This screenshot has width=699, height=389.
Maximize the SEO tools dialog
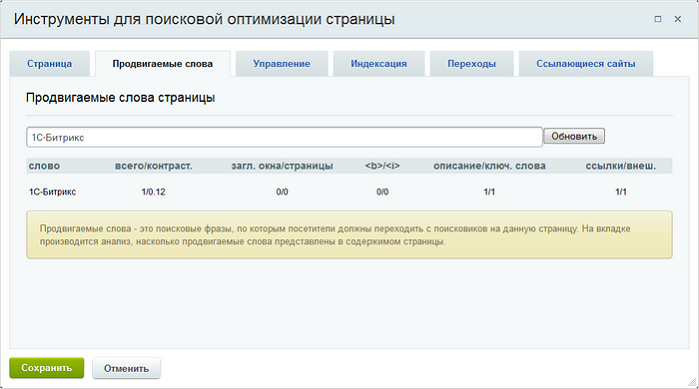(x=658, y=19)
